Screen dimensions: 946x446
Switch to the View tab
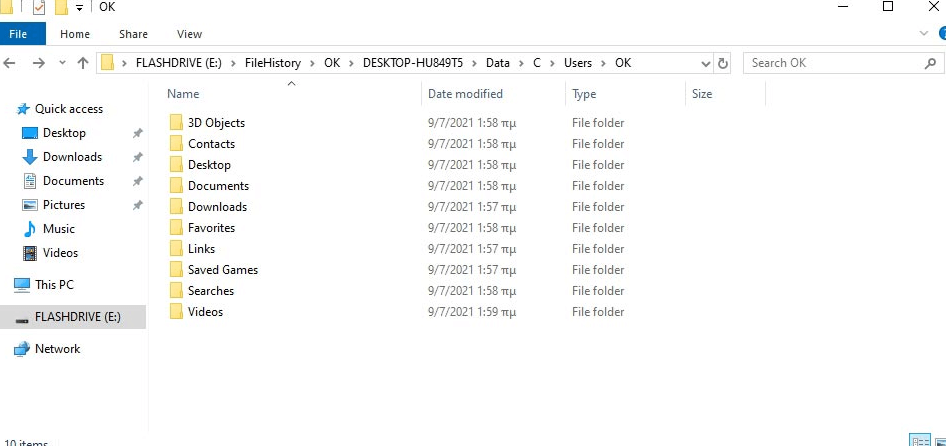188,34
